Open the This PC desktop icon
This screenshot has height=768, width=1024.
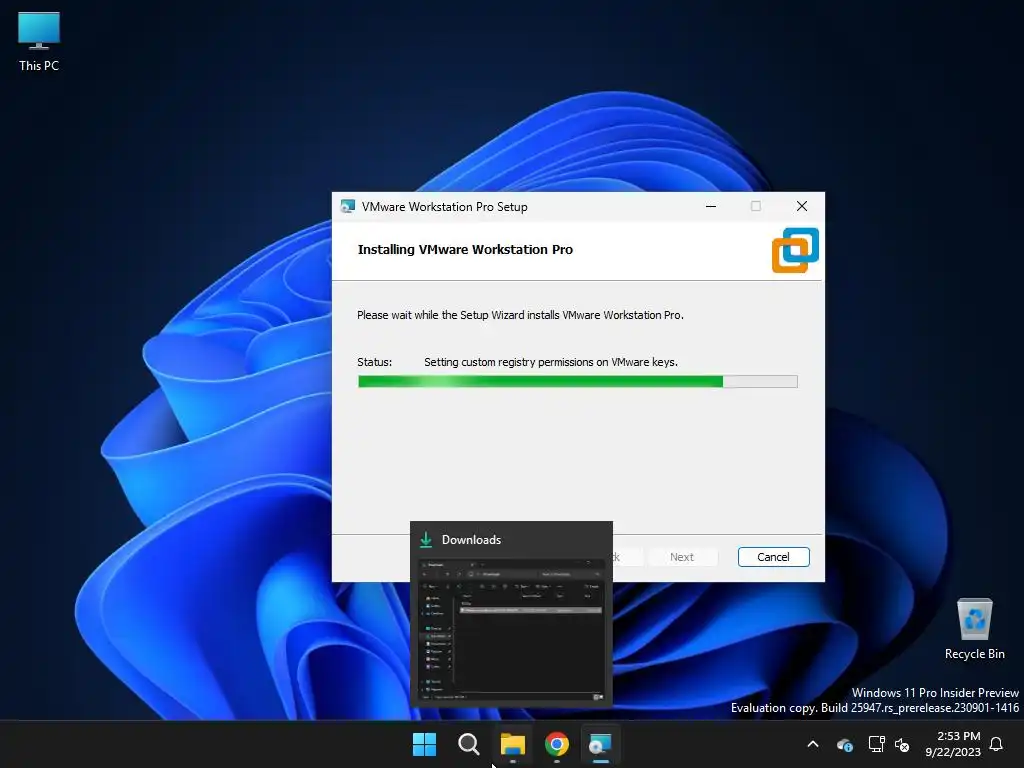tap(39, 42)
